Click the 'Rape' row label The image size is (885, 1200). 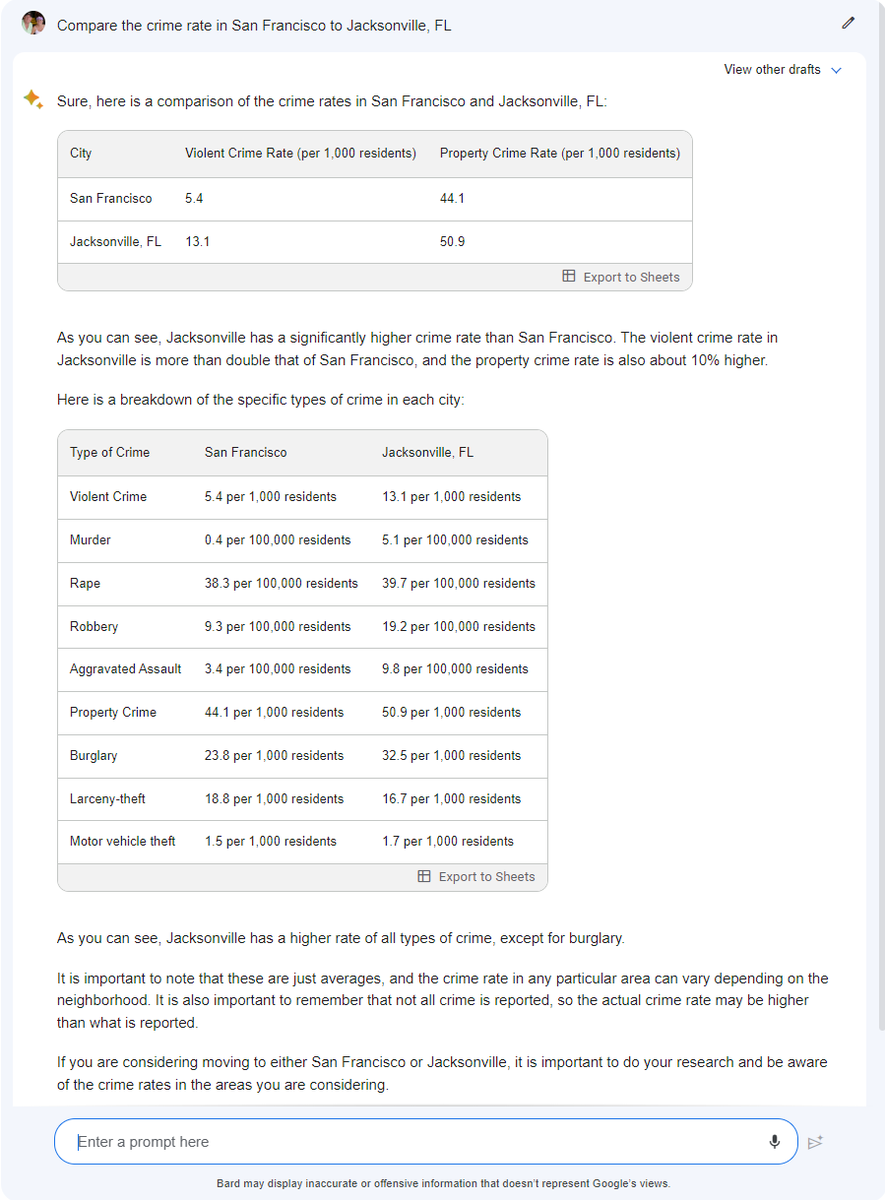pos(85,583)
